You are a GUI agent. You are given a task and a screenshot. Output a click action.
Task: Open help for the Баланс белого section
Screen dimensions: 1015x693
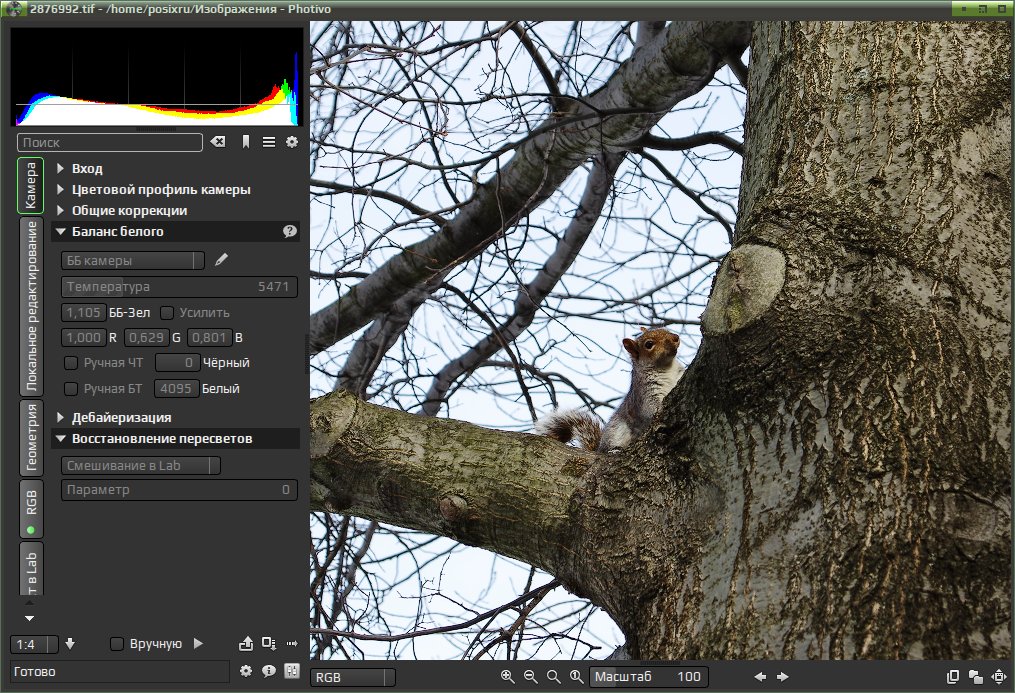290,231
